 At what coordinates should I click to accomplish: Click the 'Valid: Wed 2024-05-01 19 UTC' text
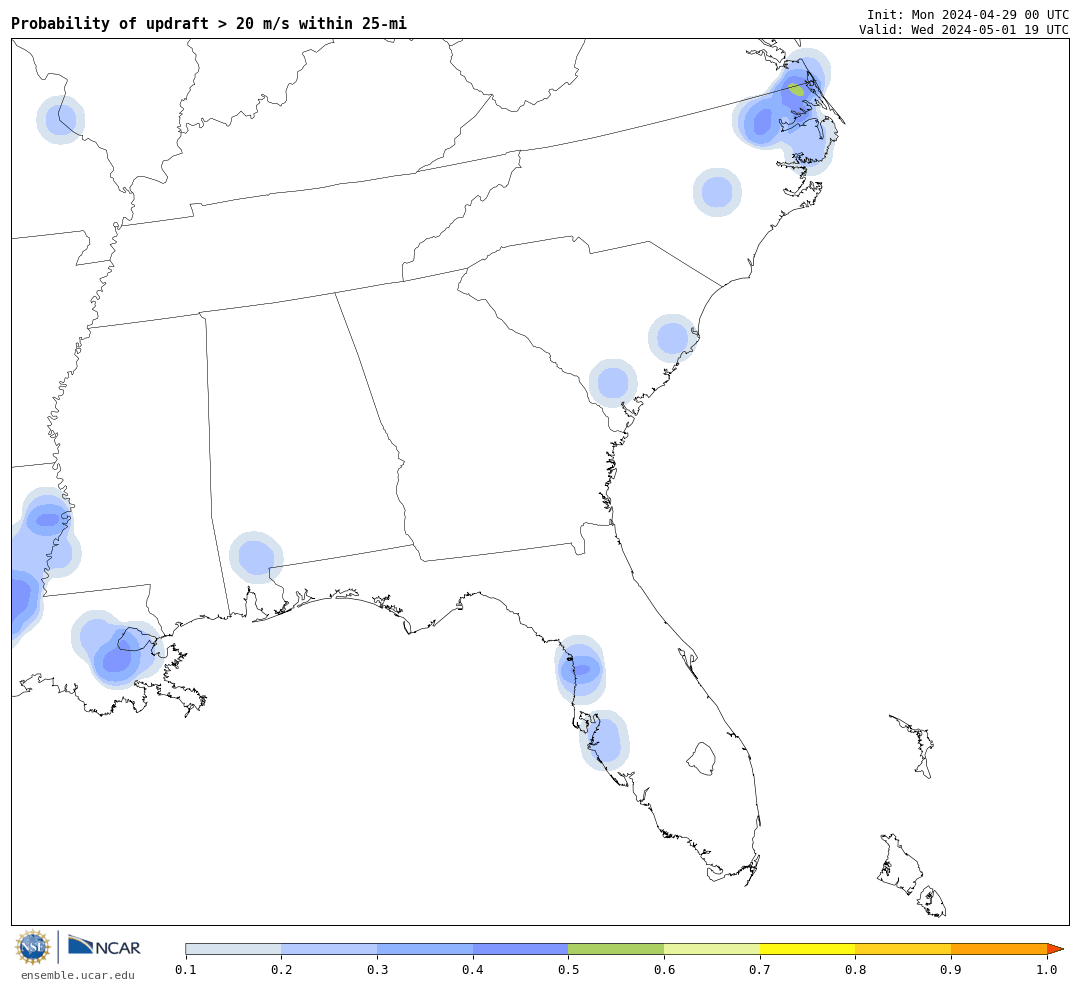coord(964,30)
